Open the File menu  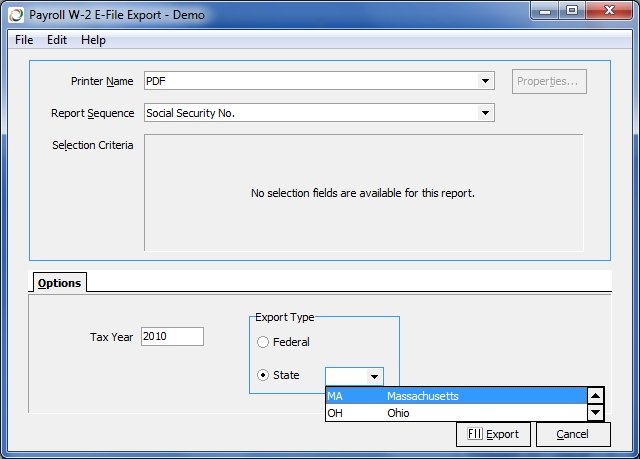[24, 40]
